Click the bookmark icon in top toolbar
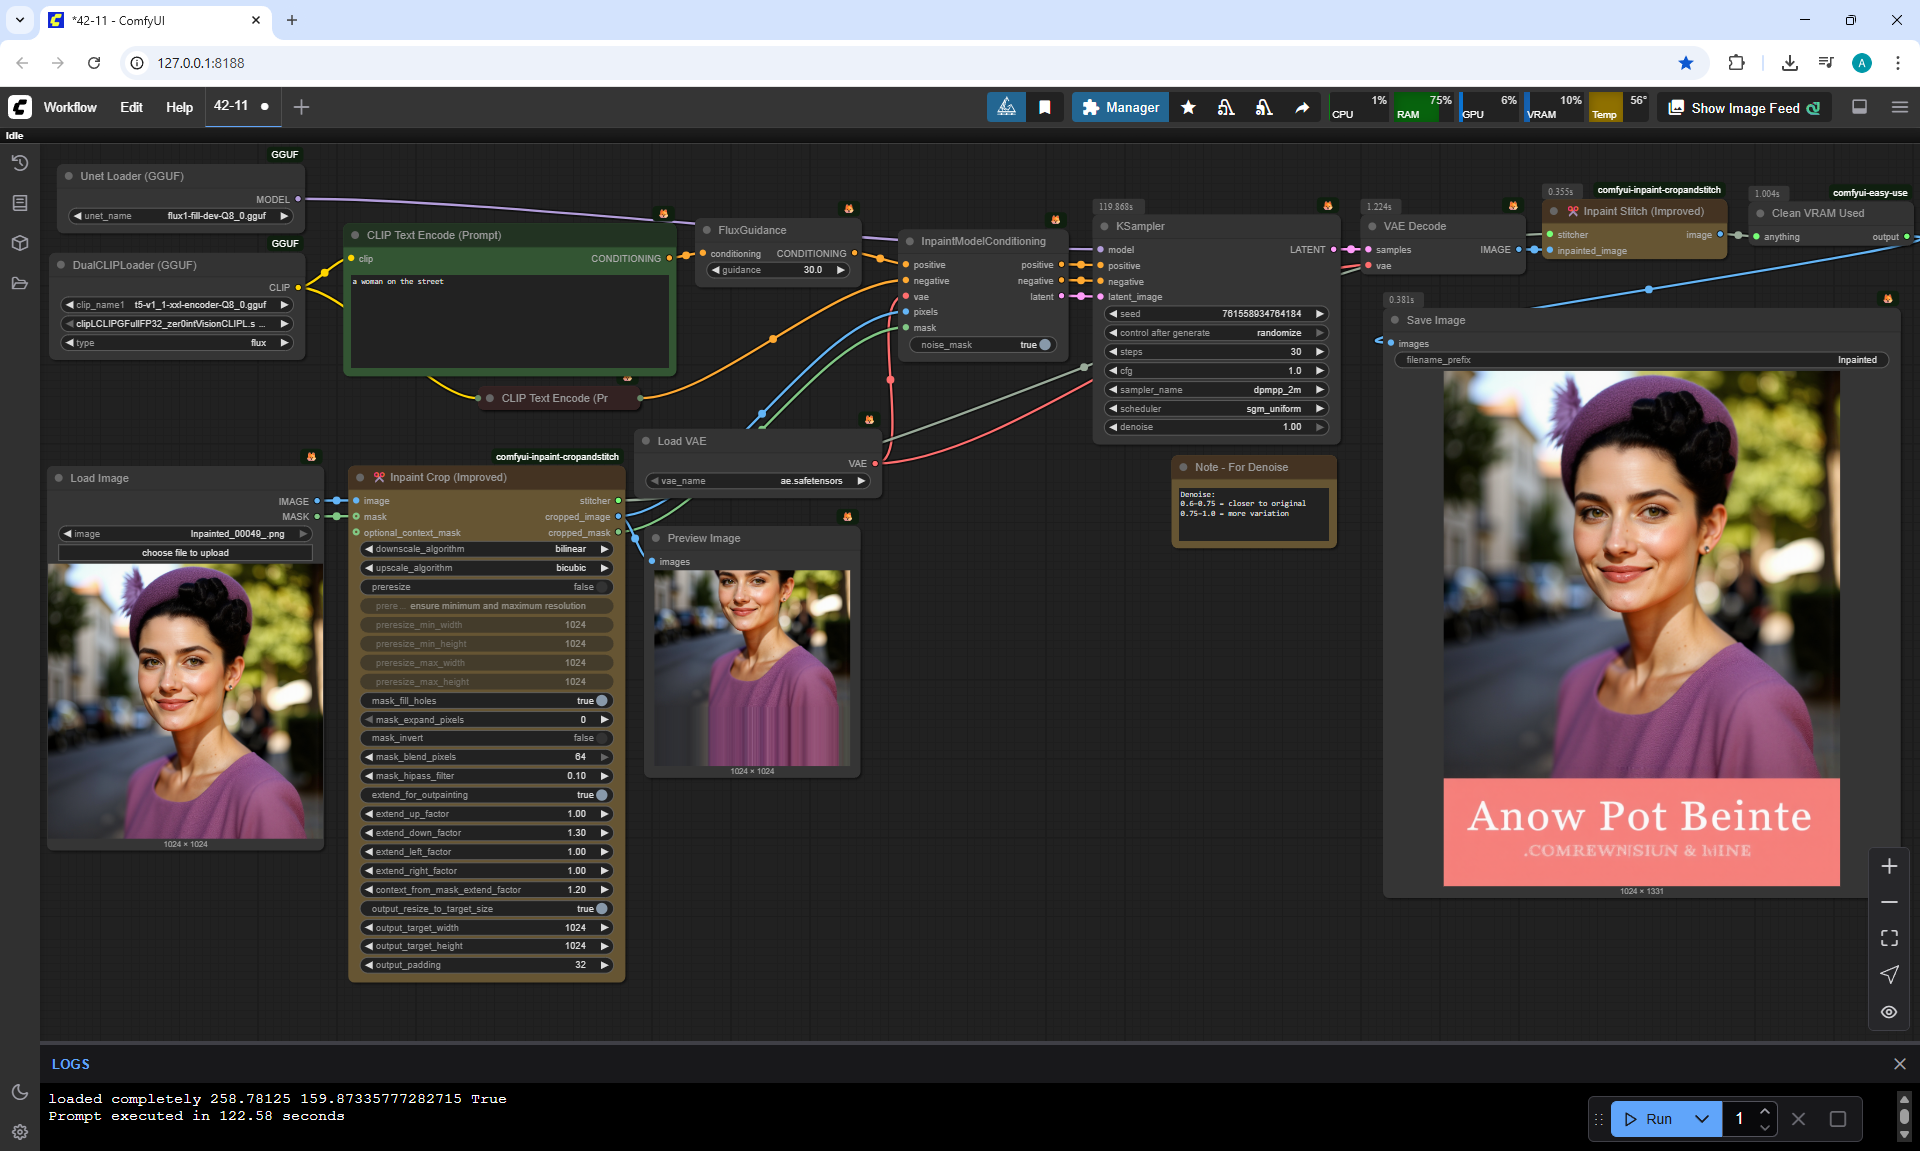The height and width of the screenshot is (1151, 1920). (1044, 107)
